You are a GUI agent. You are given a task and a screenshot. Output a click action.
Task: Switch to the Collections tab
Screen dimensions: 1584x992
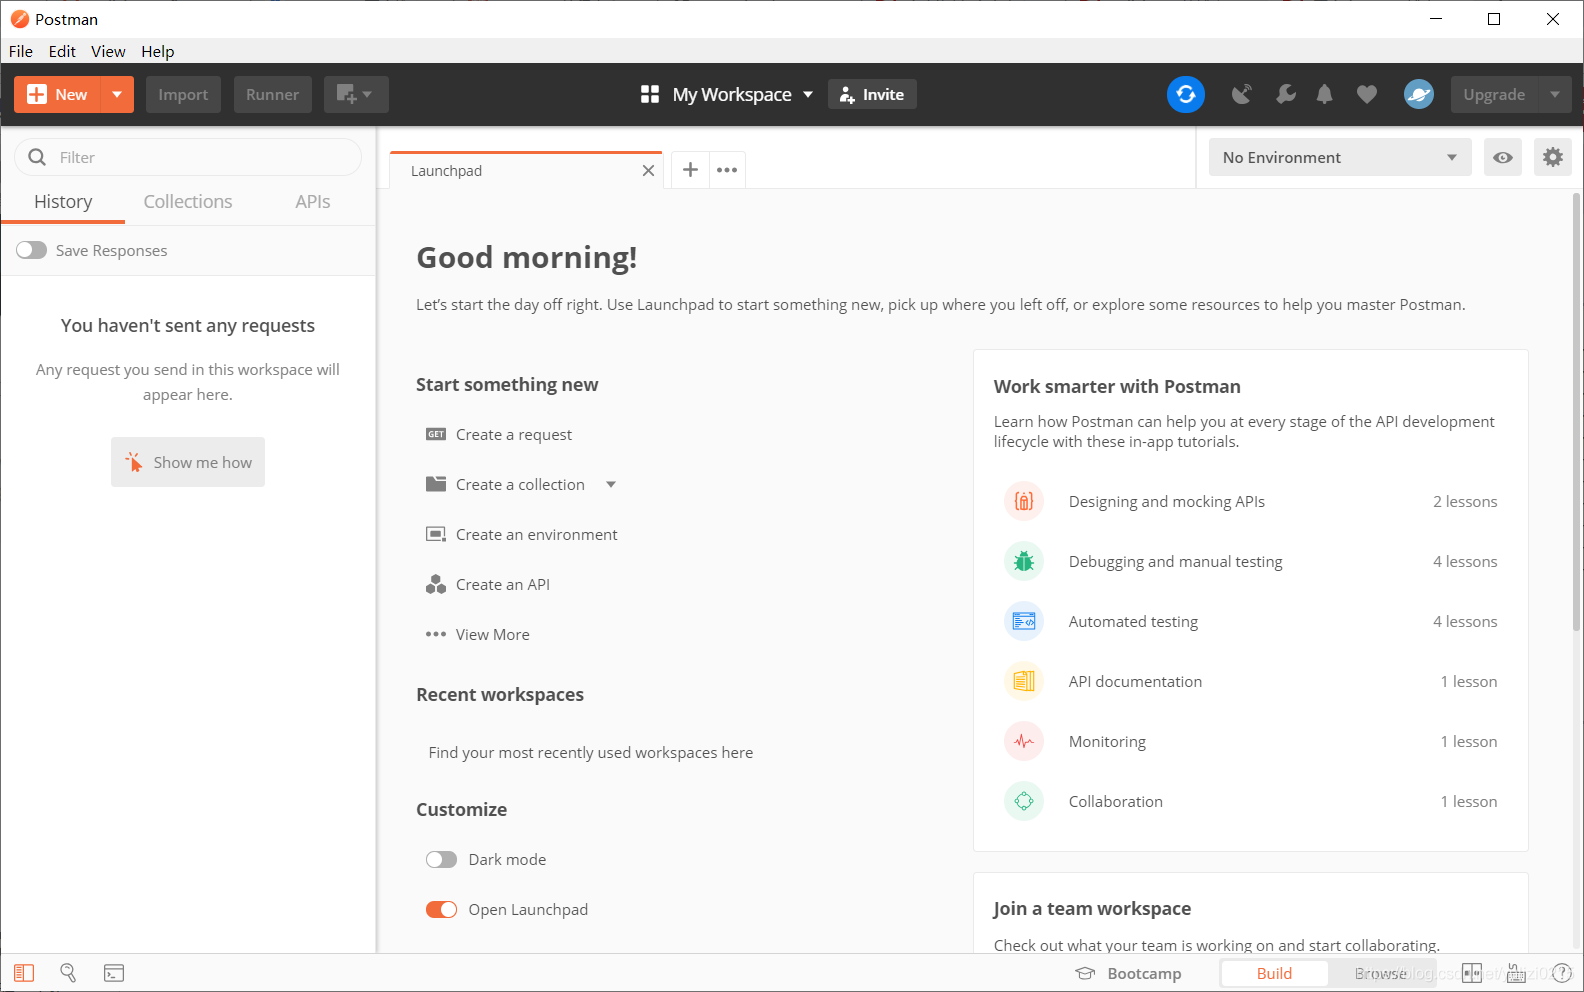188,202
